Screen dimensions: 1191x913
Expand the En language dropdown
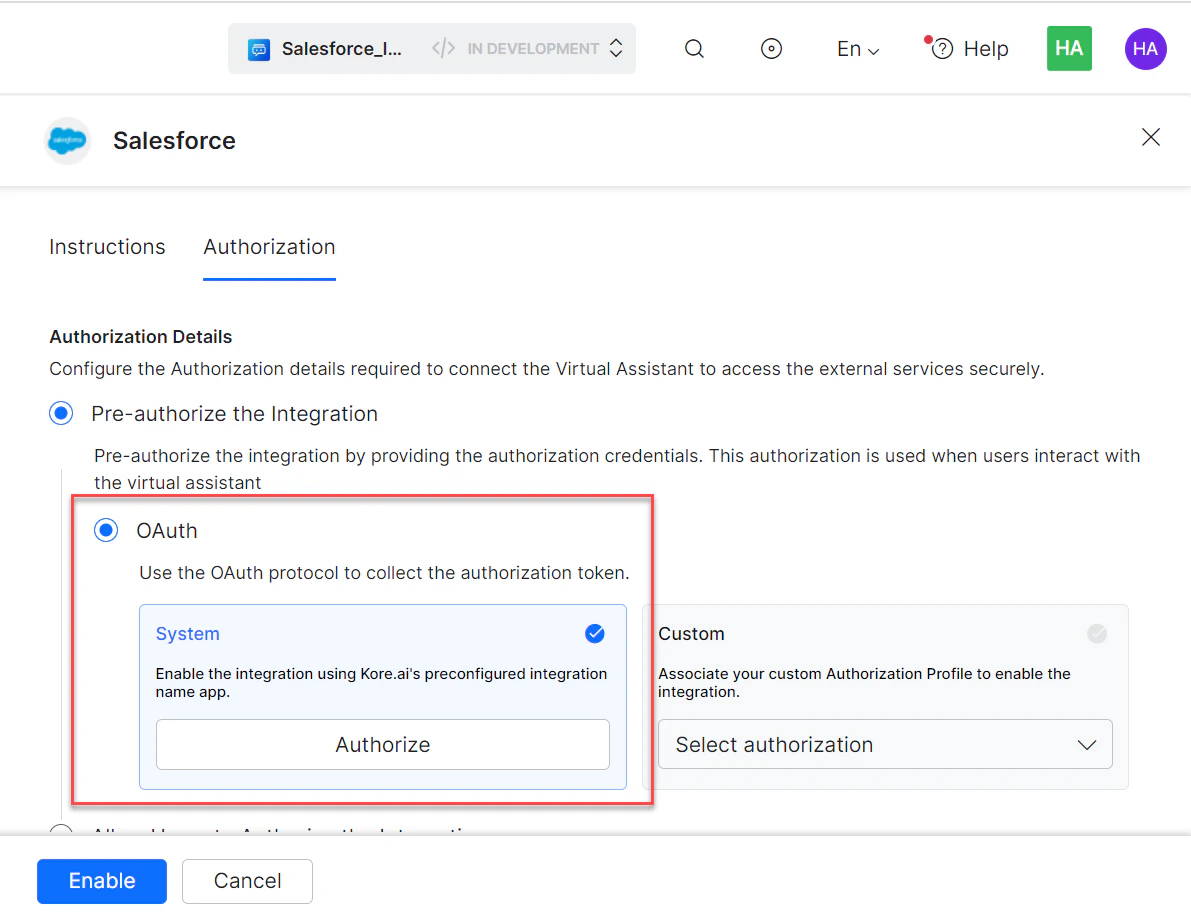pos(857,48)
